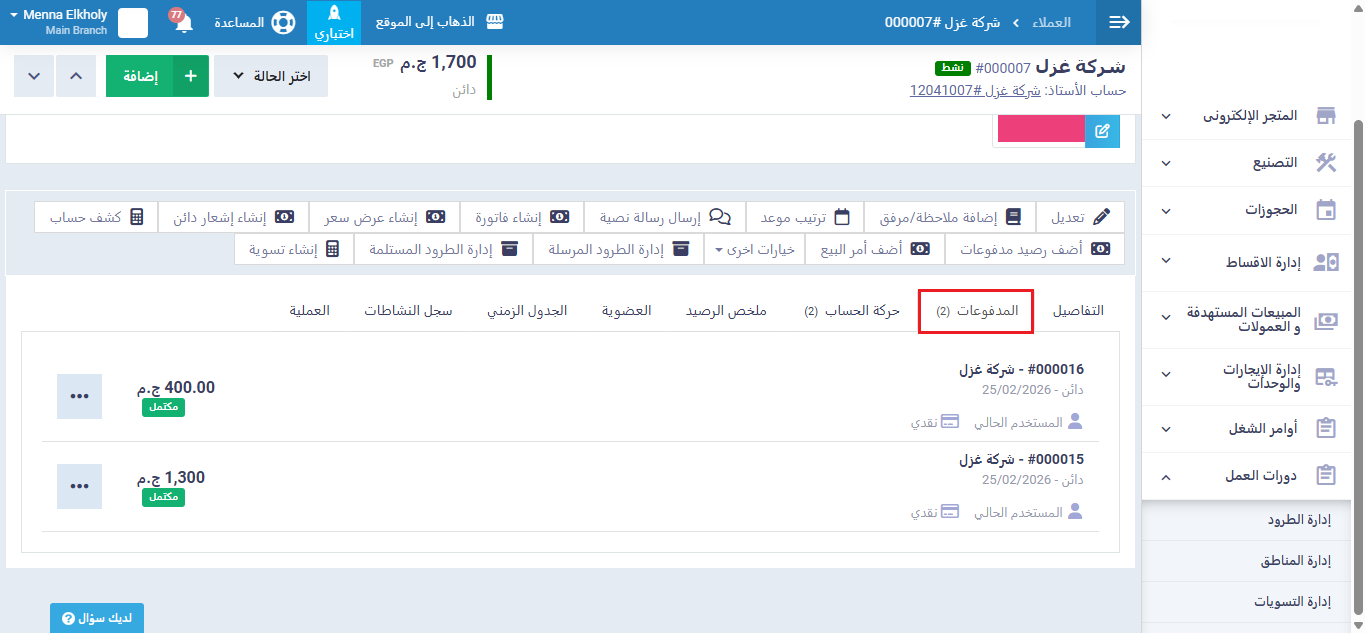Click the pink color swatch

pos(1041,129)
